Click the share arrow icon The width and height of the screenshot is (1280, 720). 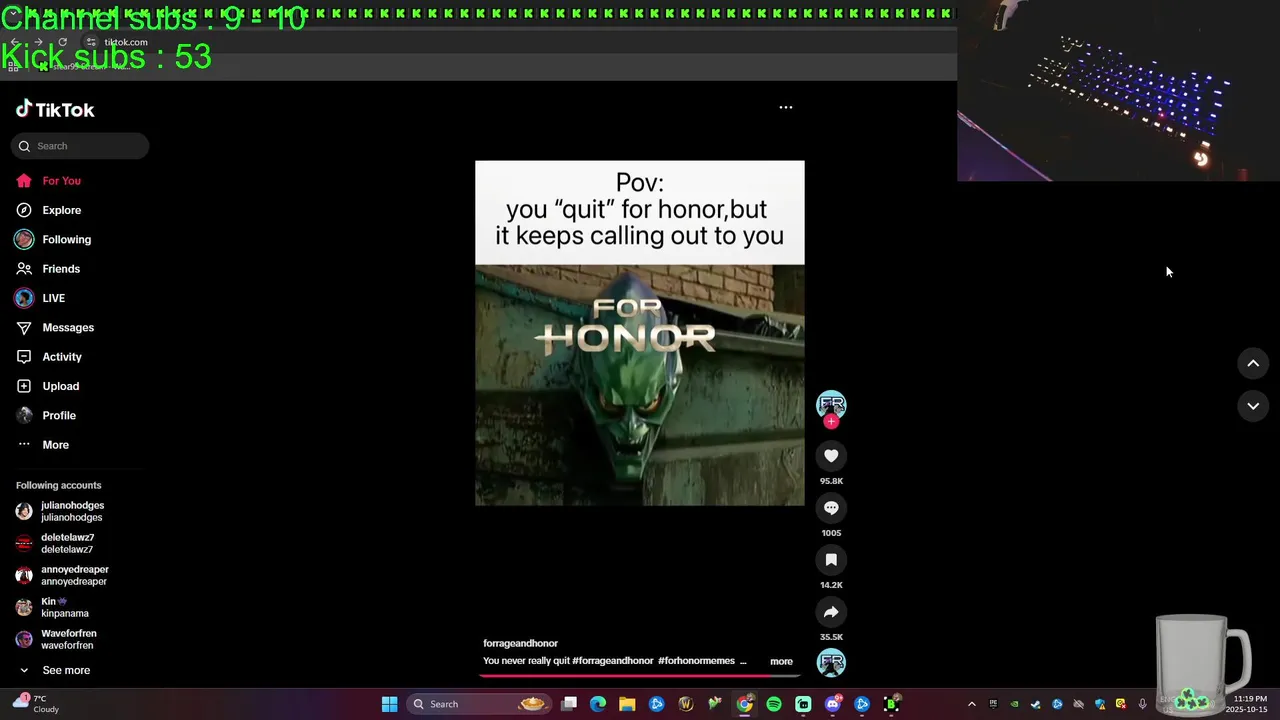coord(831,612)
